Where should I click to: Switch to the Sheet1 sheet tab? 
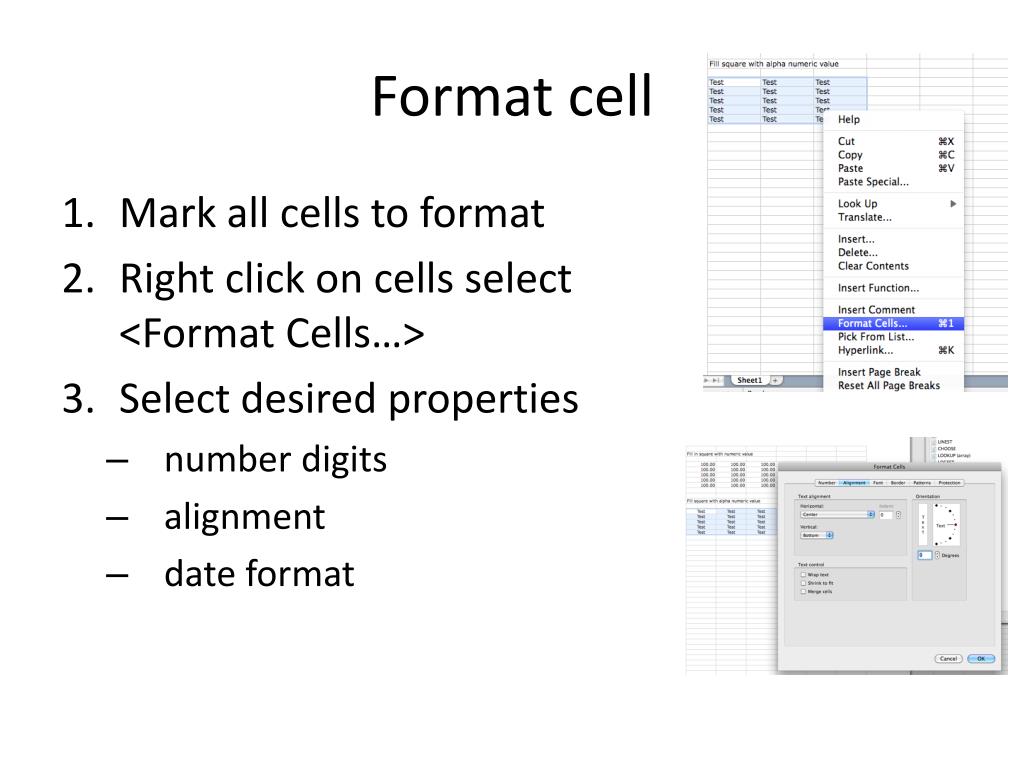(750, 380)
